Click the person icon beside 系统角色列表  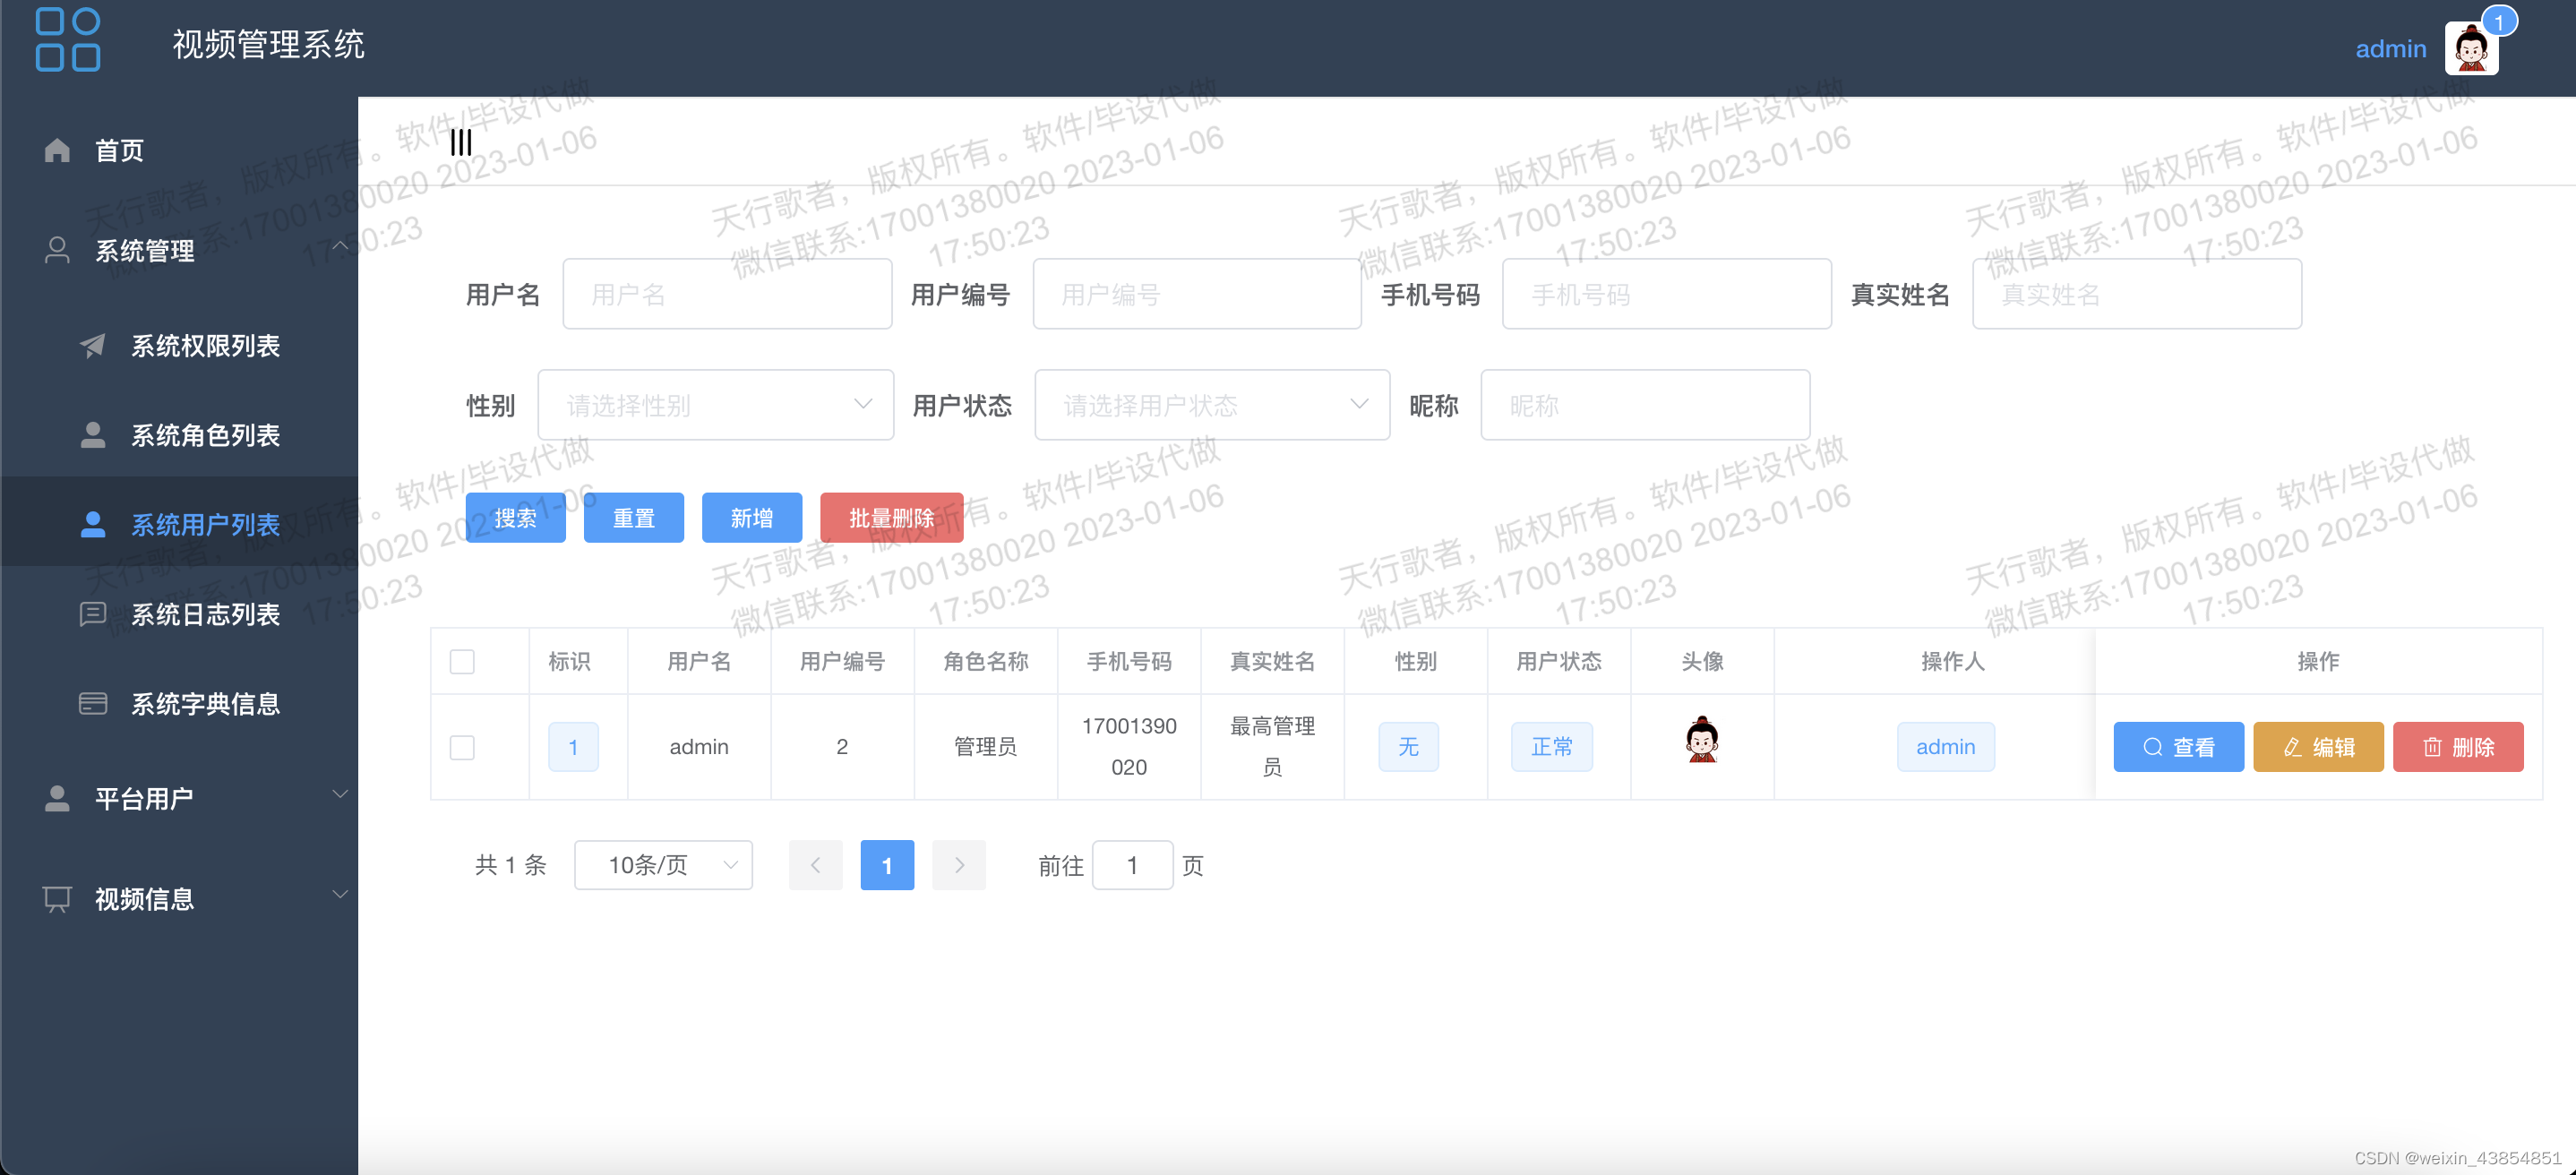pyautogui.click(x=92, y=435)
